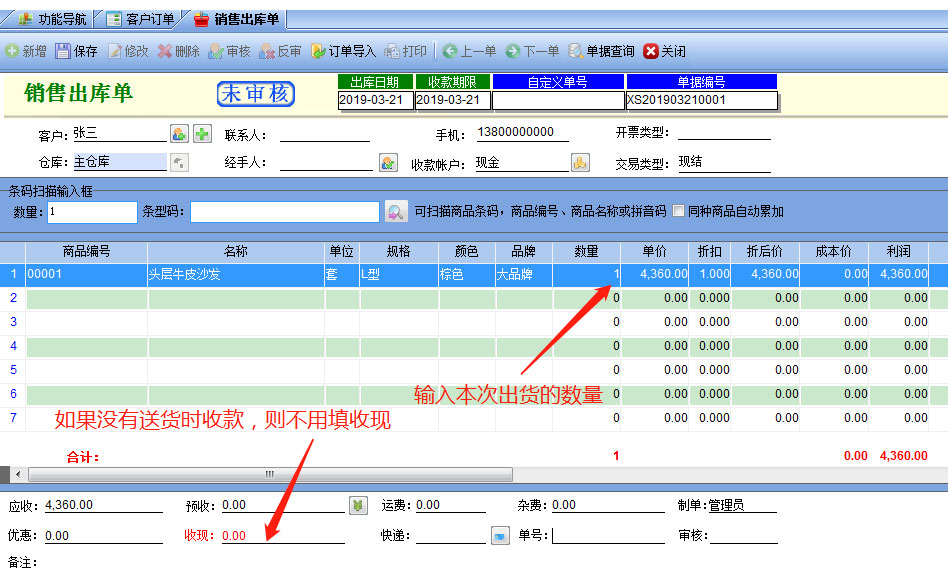Enable 同种商品自动累加 checkbox

point(679,211)
